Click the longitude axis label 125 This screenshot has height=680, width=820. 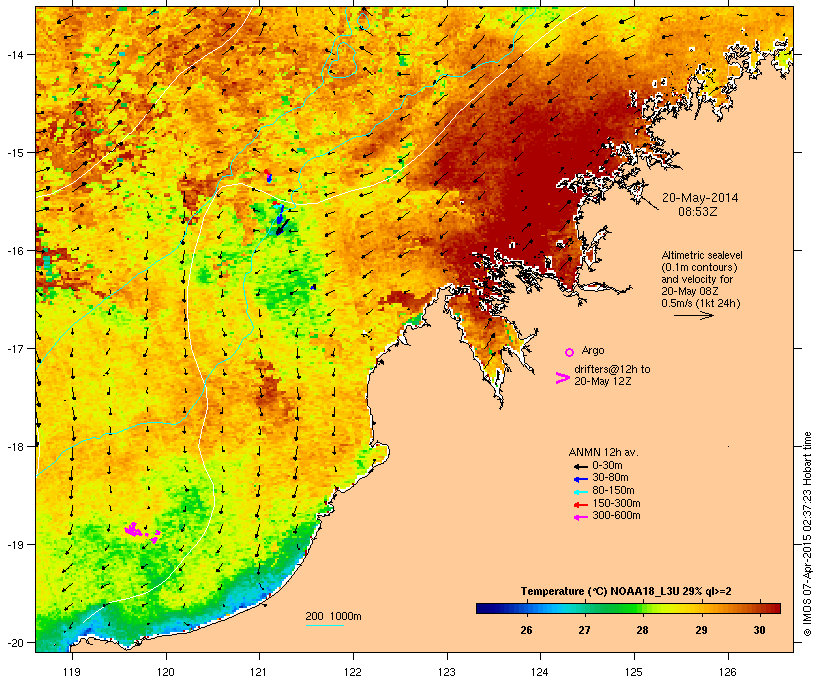pos(634,672)
